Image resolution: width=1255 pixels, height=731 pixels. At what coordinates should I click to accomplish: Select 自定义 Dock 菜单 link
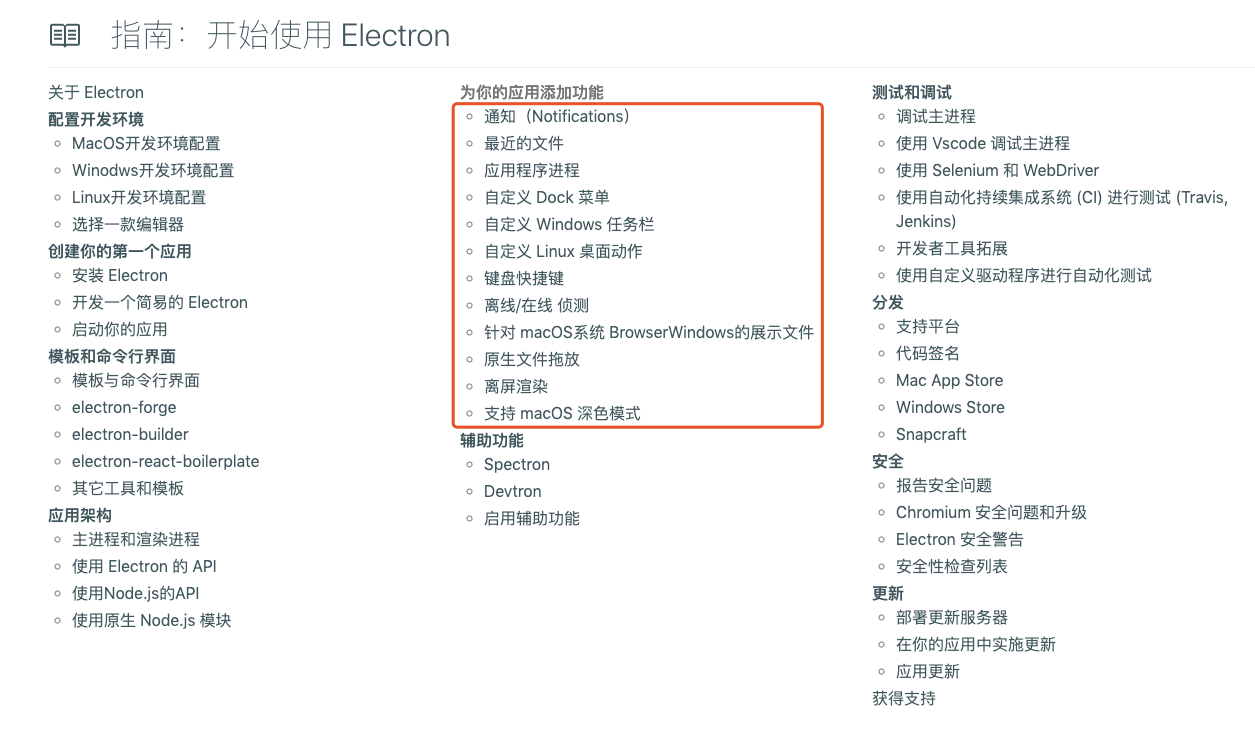[x=547, y=198]
